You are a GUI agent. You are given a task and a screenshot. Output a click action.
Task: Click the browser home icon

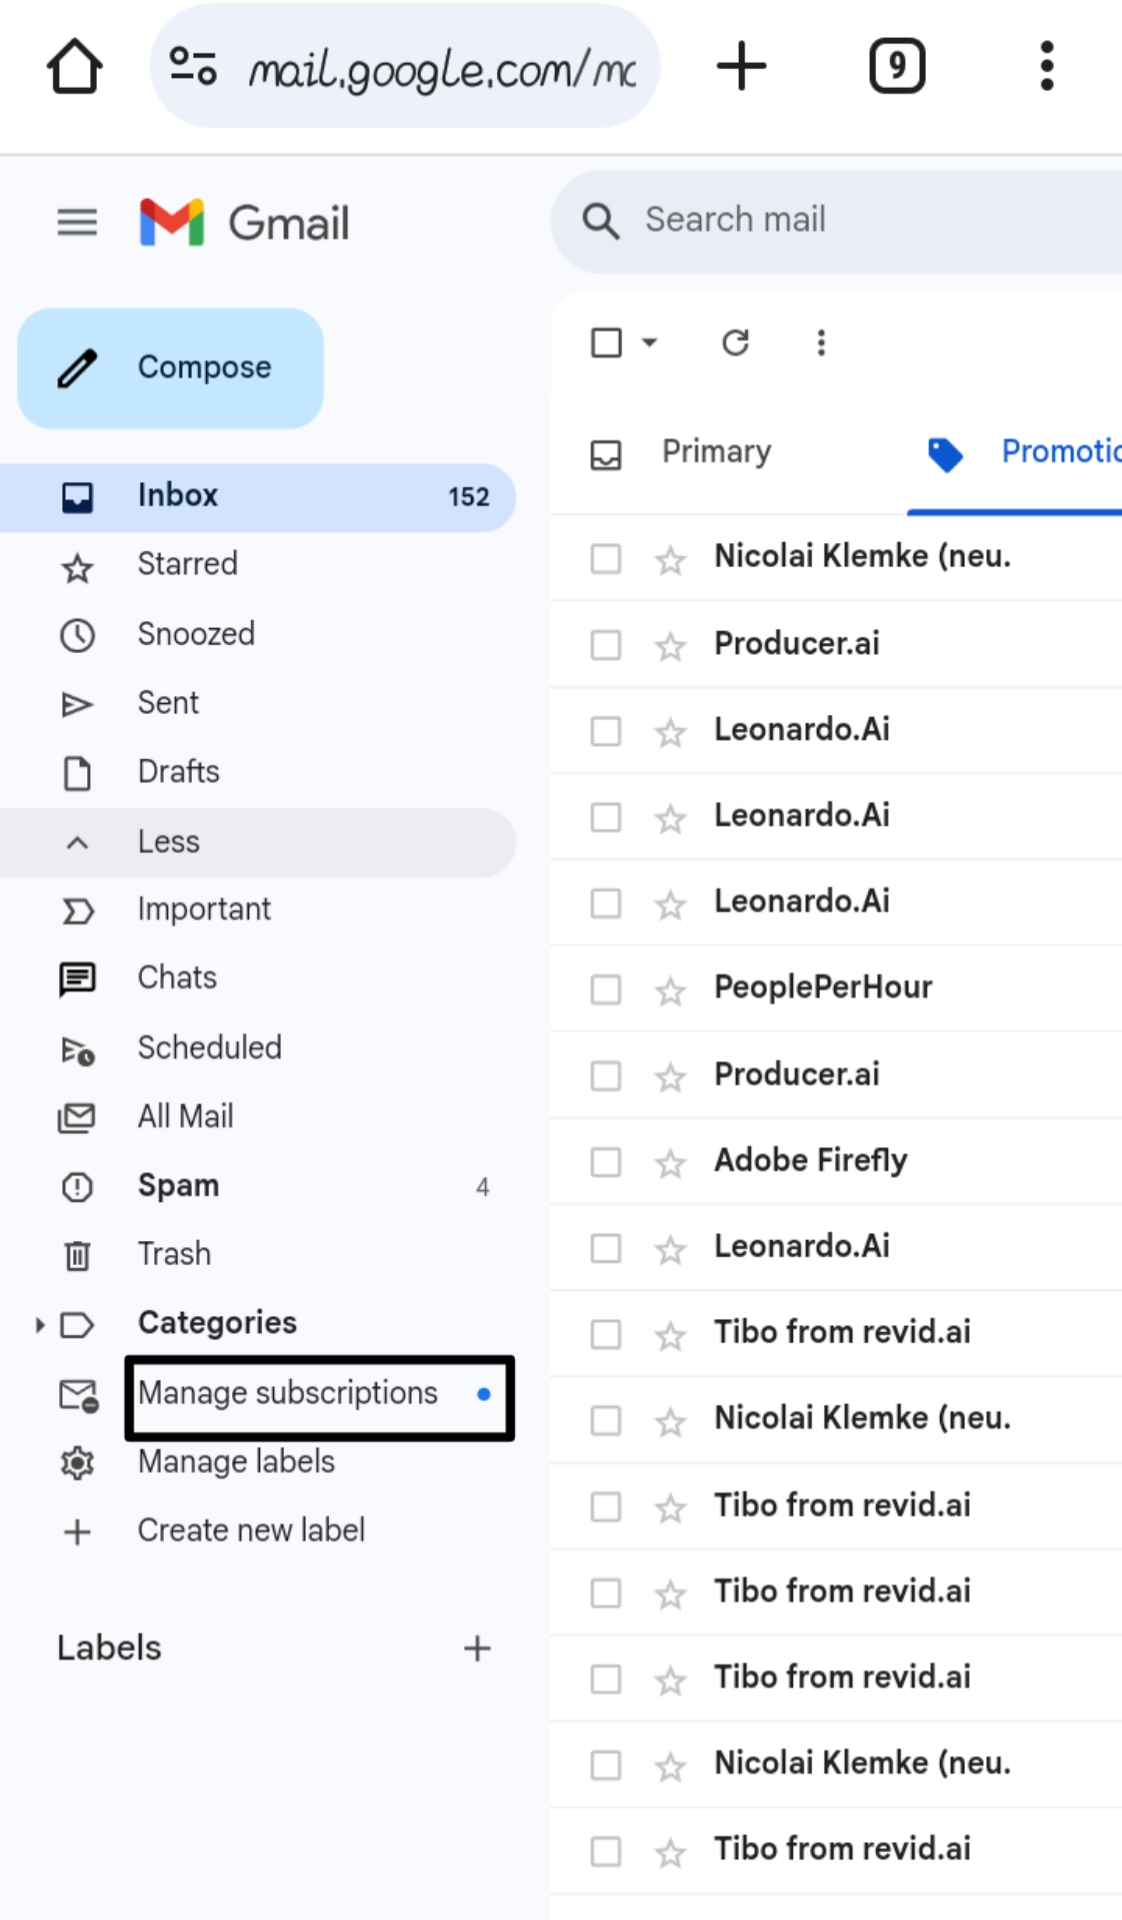[74, 67]
